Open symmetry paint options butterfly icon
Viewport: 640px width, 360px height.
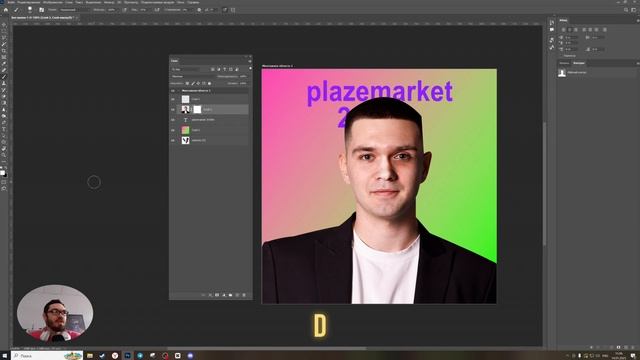[233, 10]
